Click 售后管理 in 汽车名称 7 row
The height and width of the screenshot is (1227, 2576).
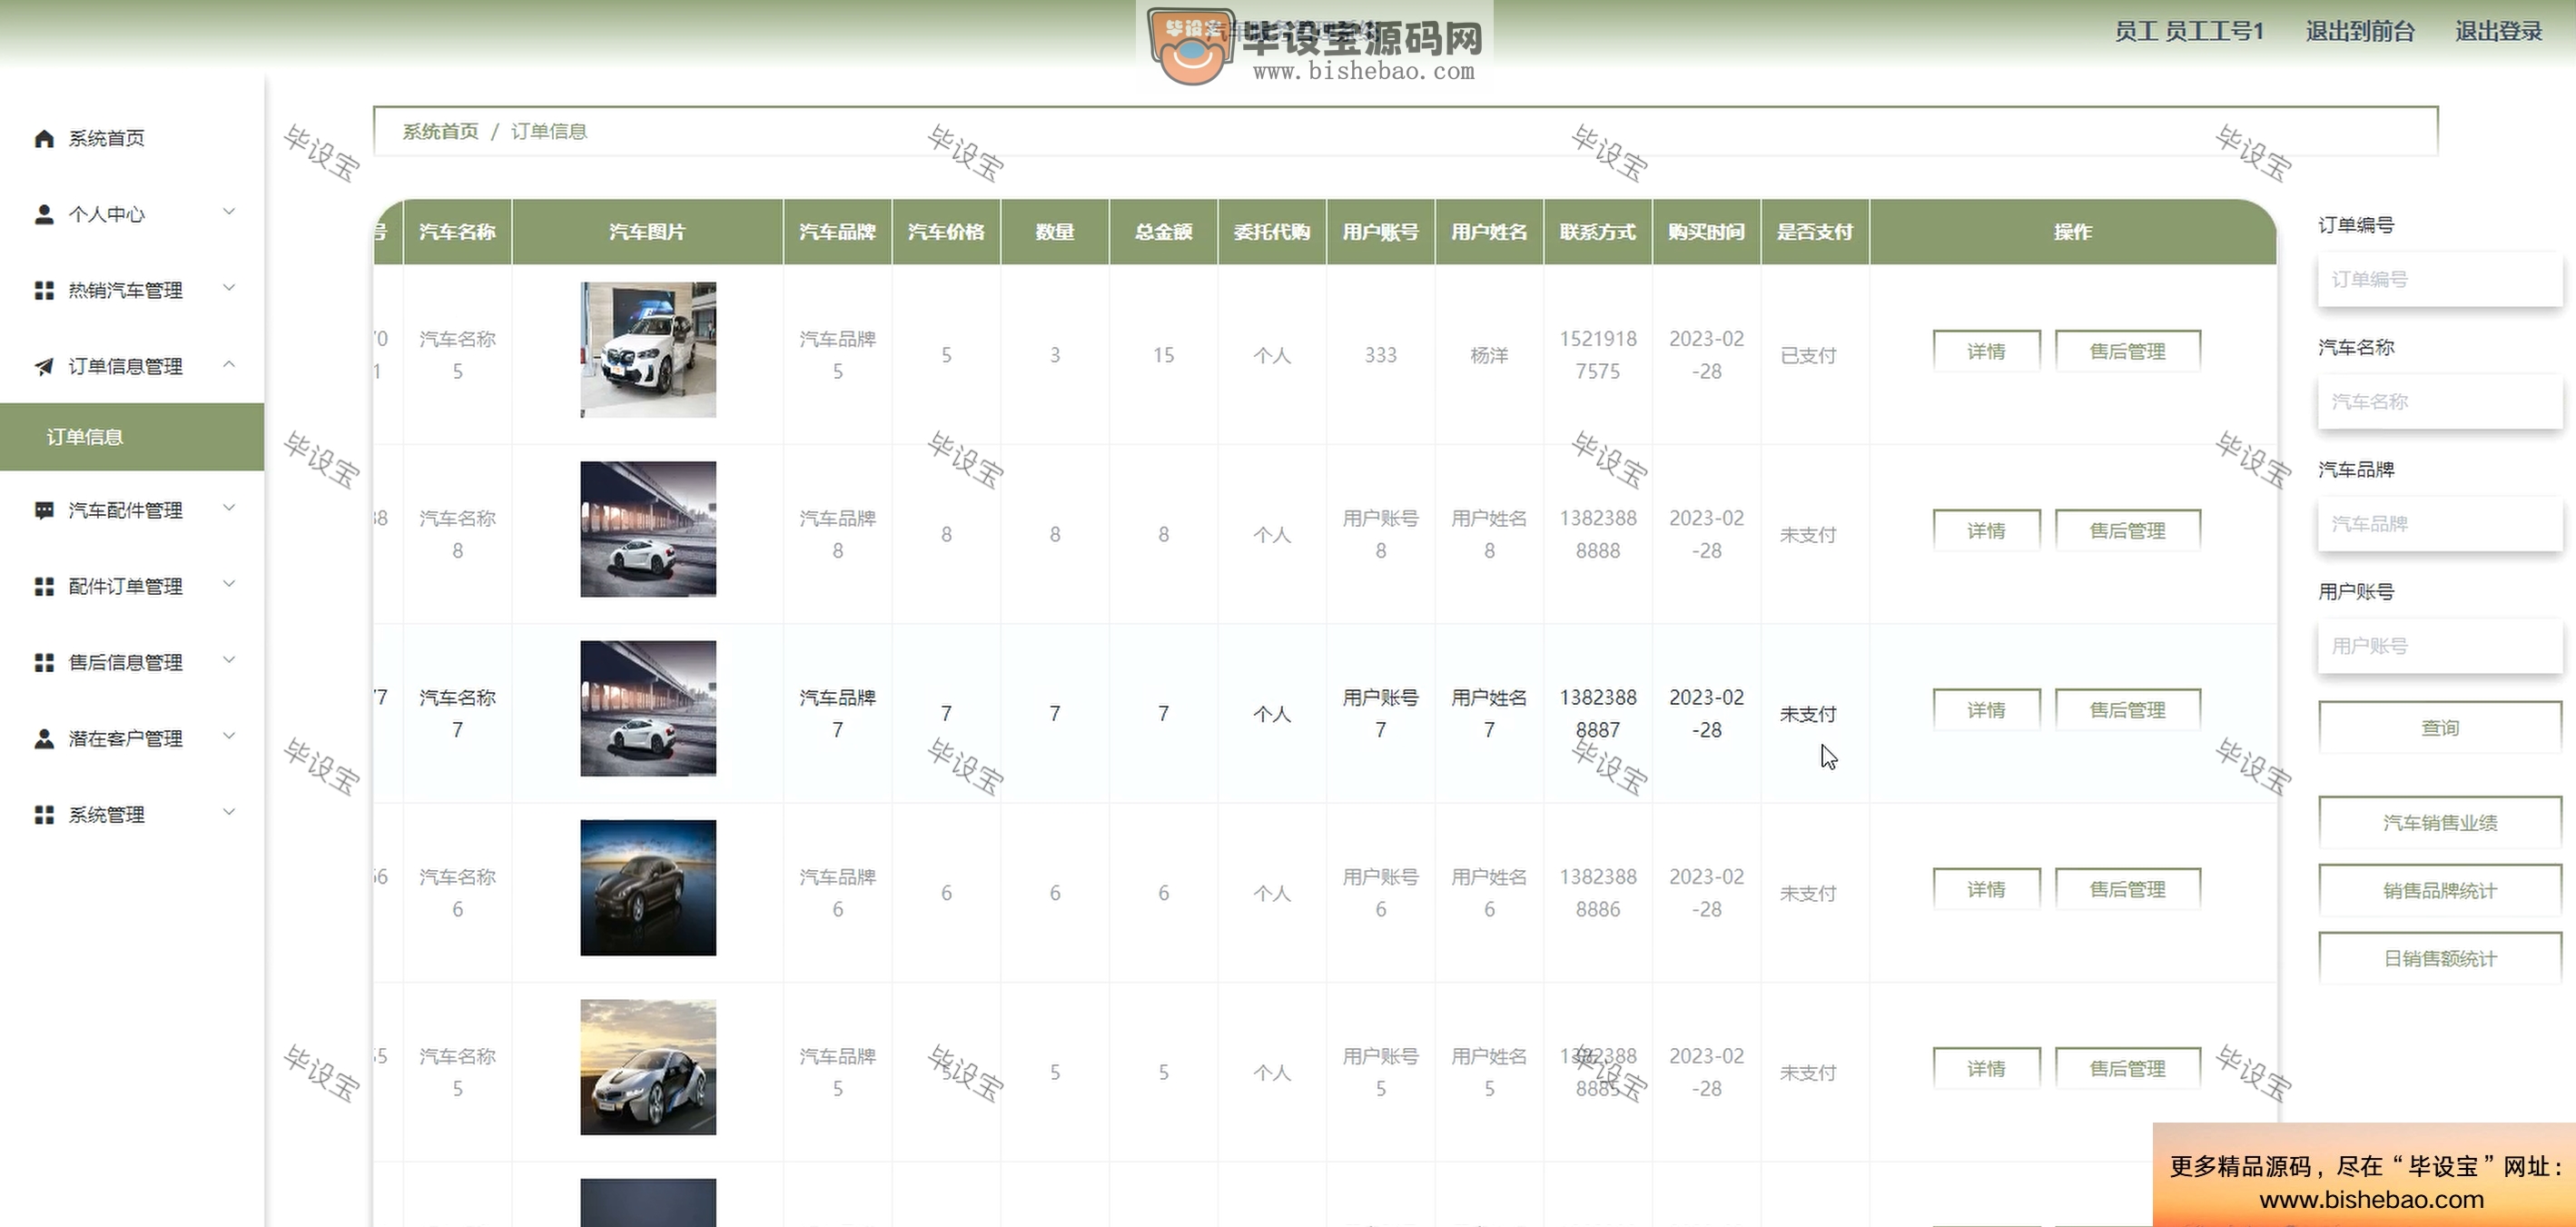[2127, 710]
